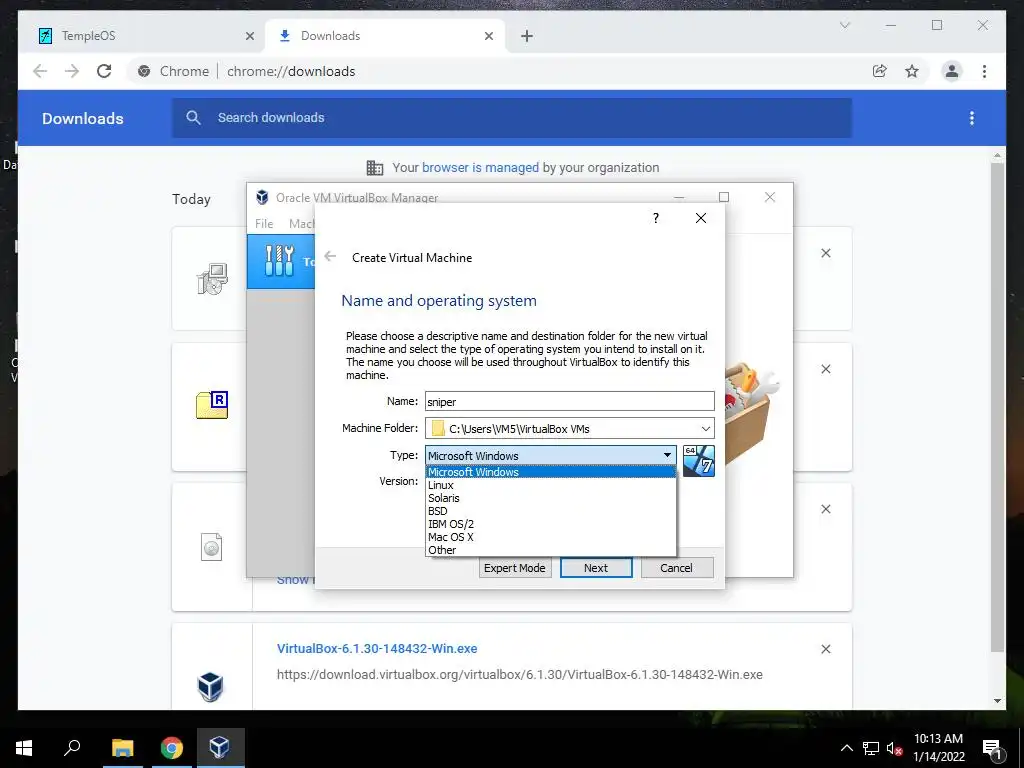Click the disc image file icon
1024x768 pixels.
212,547
